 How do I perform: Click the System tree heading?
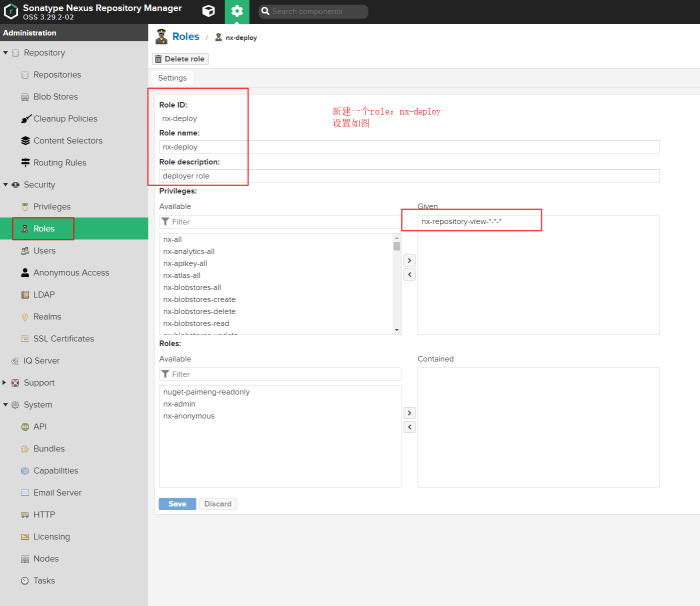click(38, 405)
